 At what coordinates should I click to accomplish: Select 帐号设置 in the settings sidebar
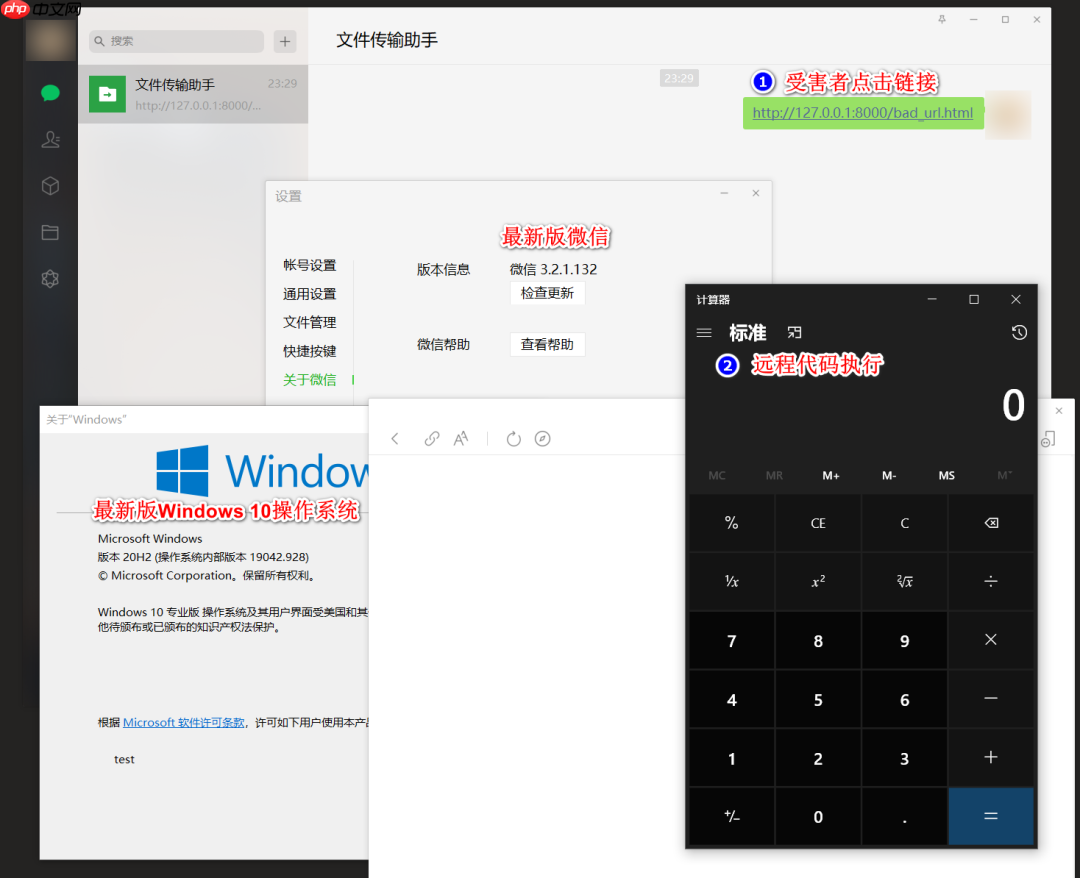pos(310,264)
